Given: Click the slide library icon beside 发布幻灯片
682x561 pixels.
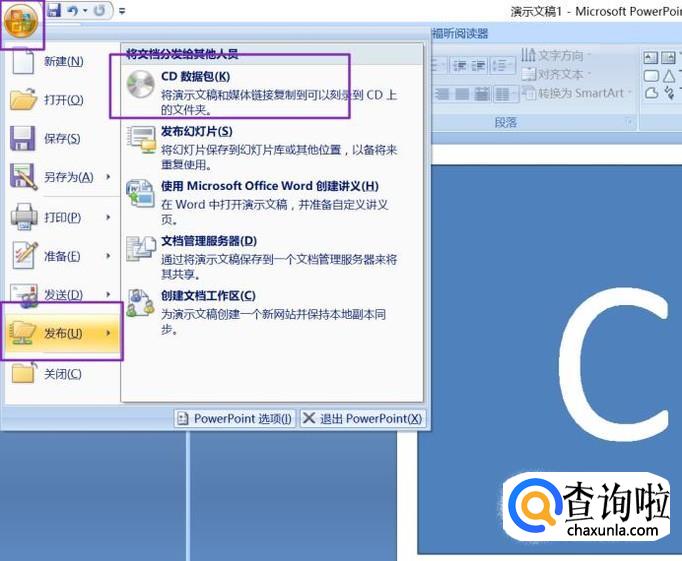Looking at the screenshot, I should click(x=141, y=139).
